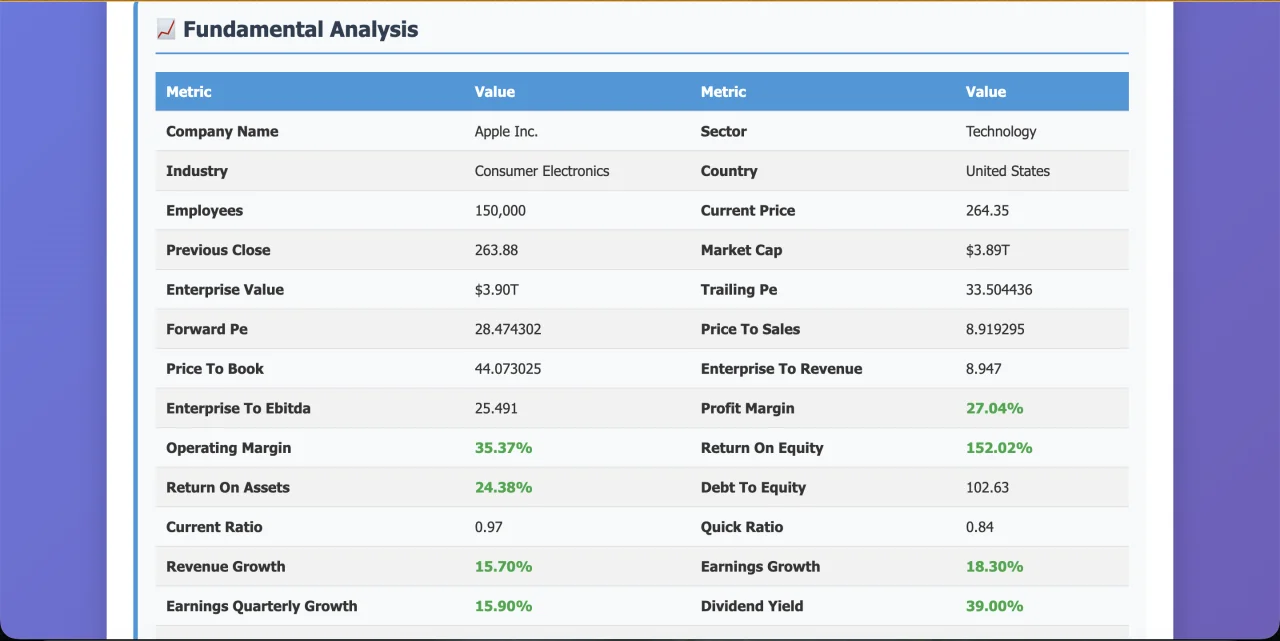
Task: Click the Profit Margin label
Action: point(748,408)
